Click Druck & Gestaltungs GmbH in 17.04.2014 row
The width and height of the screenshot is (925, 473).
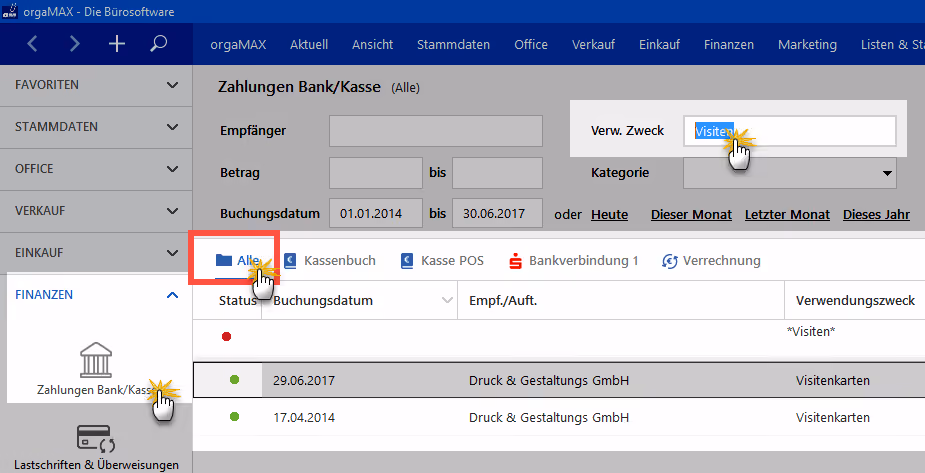point(549,418)
